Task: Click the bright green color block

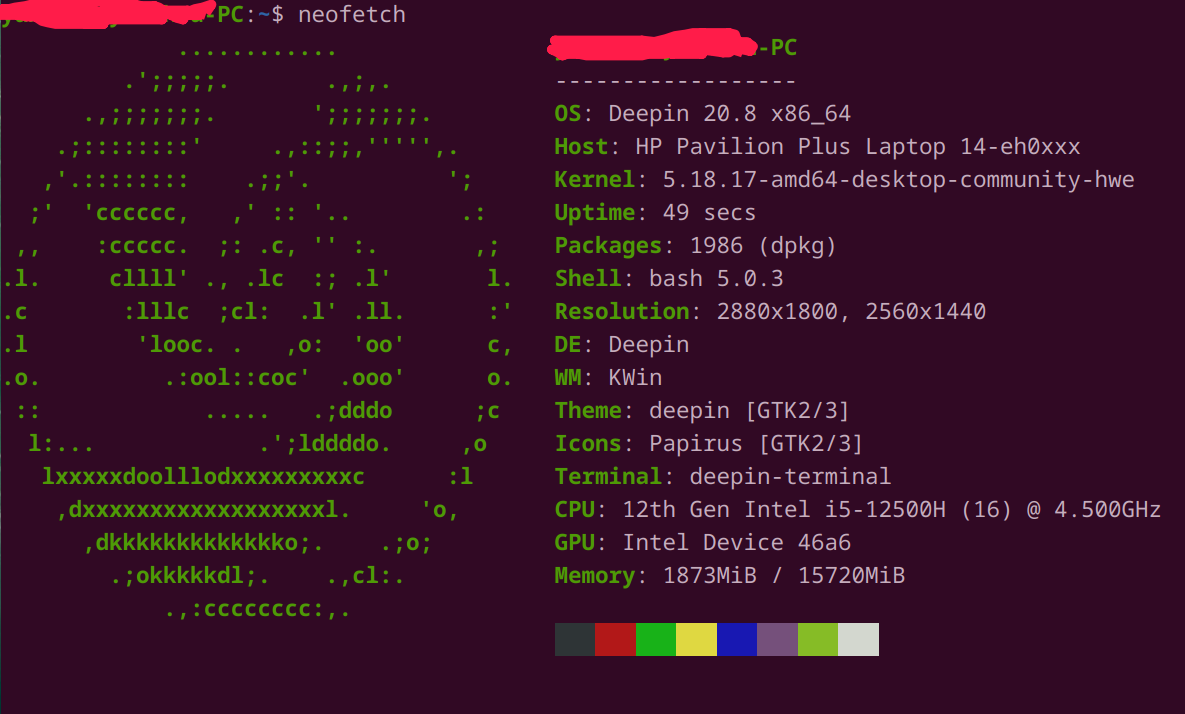Action: pos(656,639)
